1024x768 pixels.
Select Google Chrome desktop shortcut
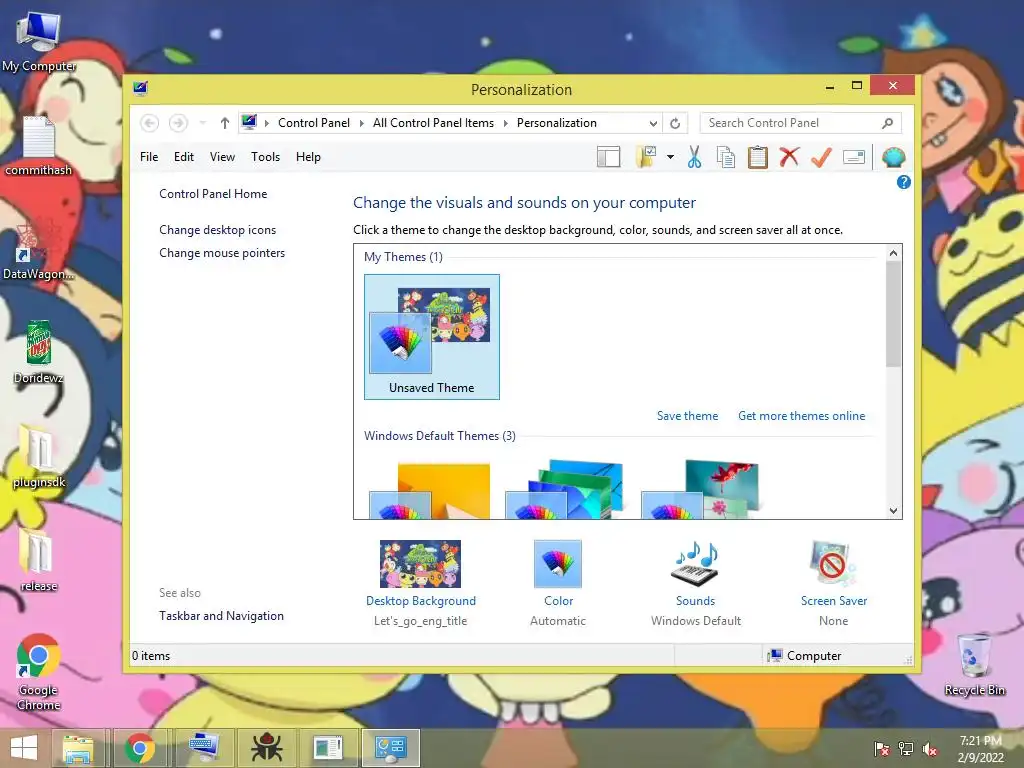pos(39,672)
